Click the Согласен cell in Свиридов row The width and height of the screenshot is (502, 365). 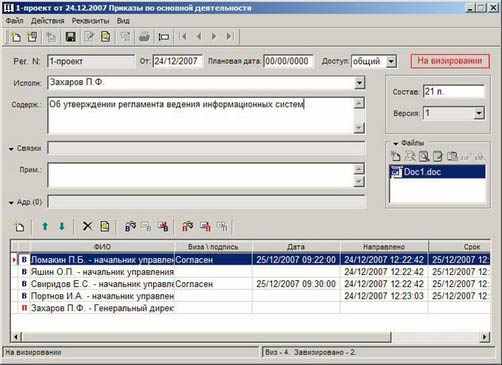point(213,284)
